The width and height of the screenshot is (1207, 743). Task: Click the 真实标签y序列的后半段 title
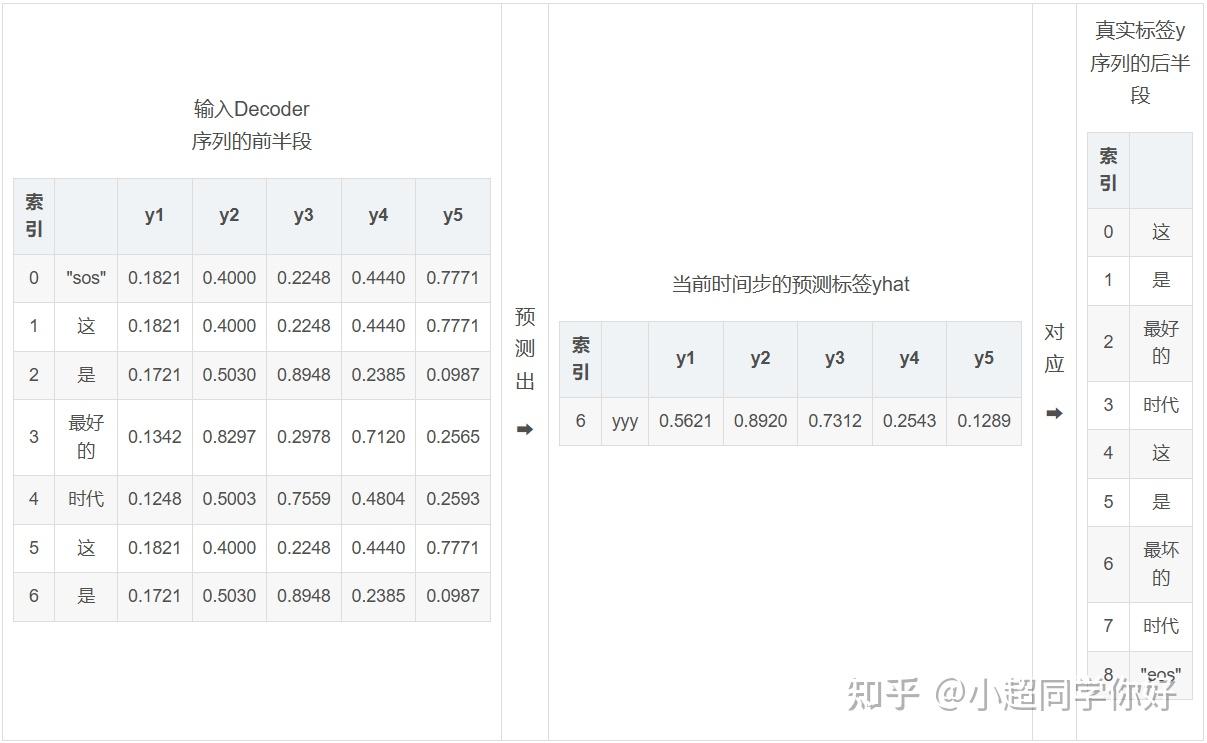[x=1140, y=63]
